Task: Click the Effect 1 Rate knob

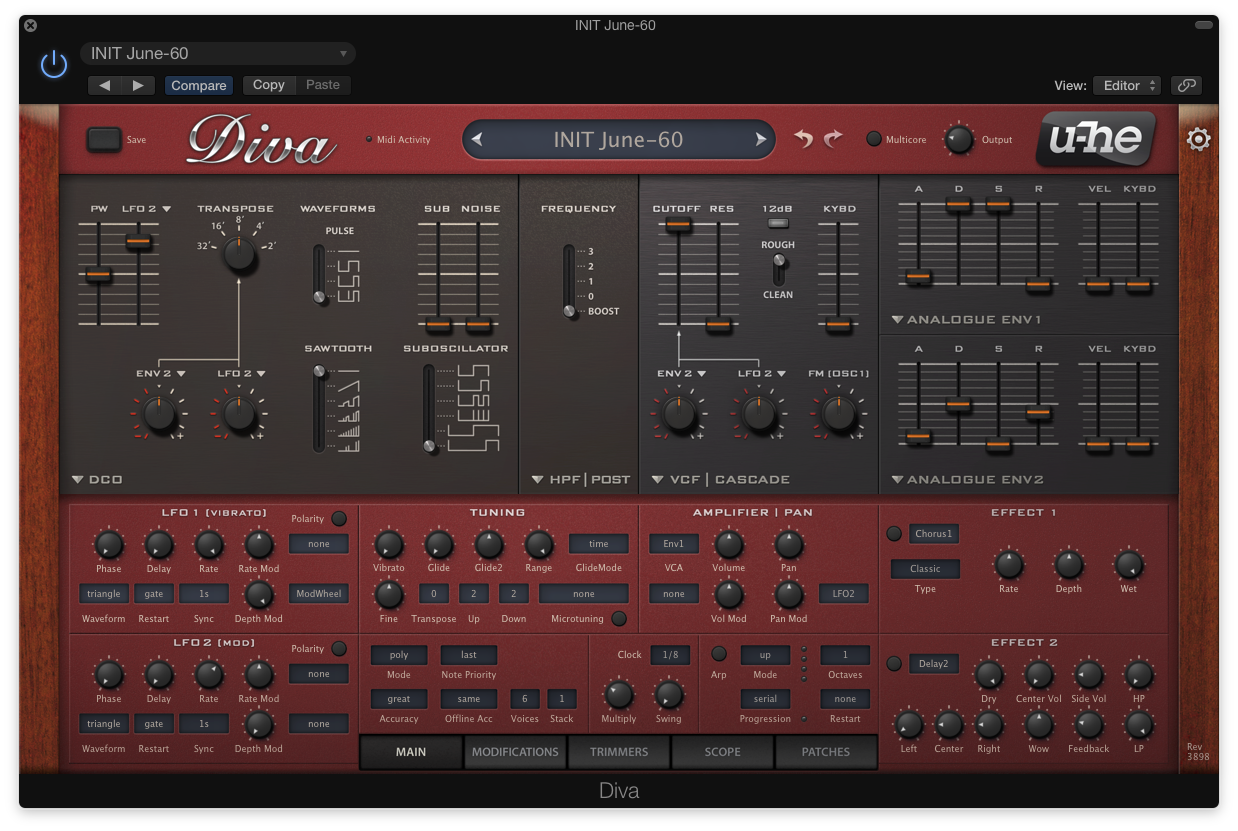Action: [x=1008, y=565]
